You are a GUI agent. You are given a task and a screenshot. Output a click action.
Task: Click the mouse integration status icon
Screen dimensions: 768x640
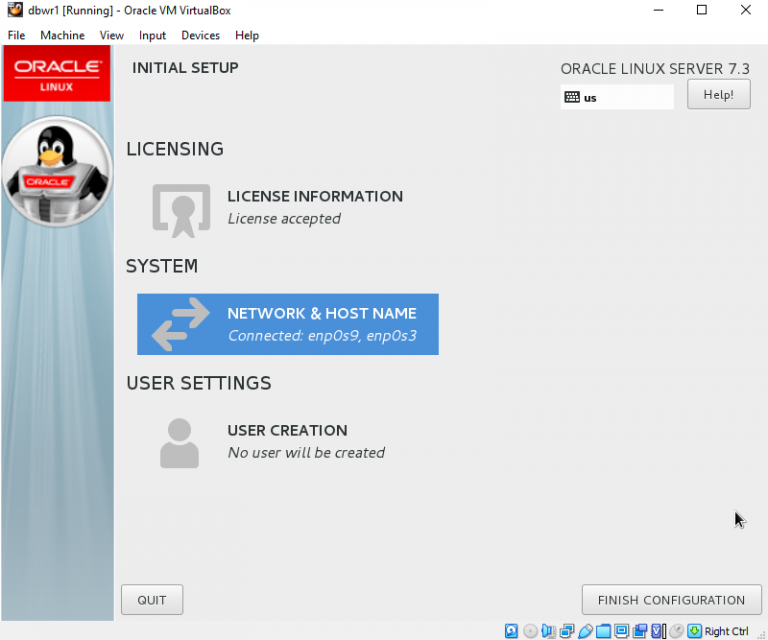click(676, 631)
